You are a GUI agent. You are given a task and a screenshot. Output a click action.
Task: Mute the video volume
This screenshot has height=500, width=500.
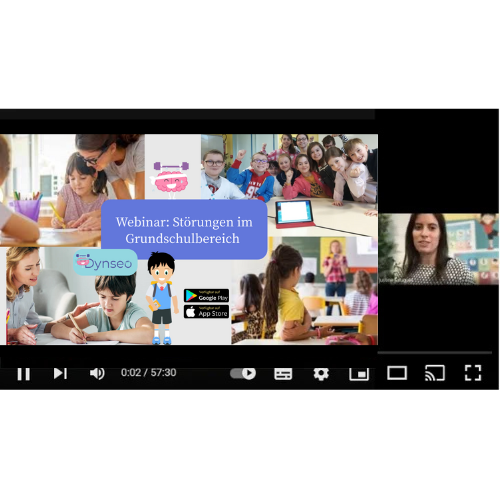[97, 373]
